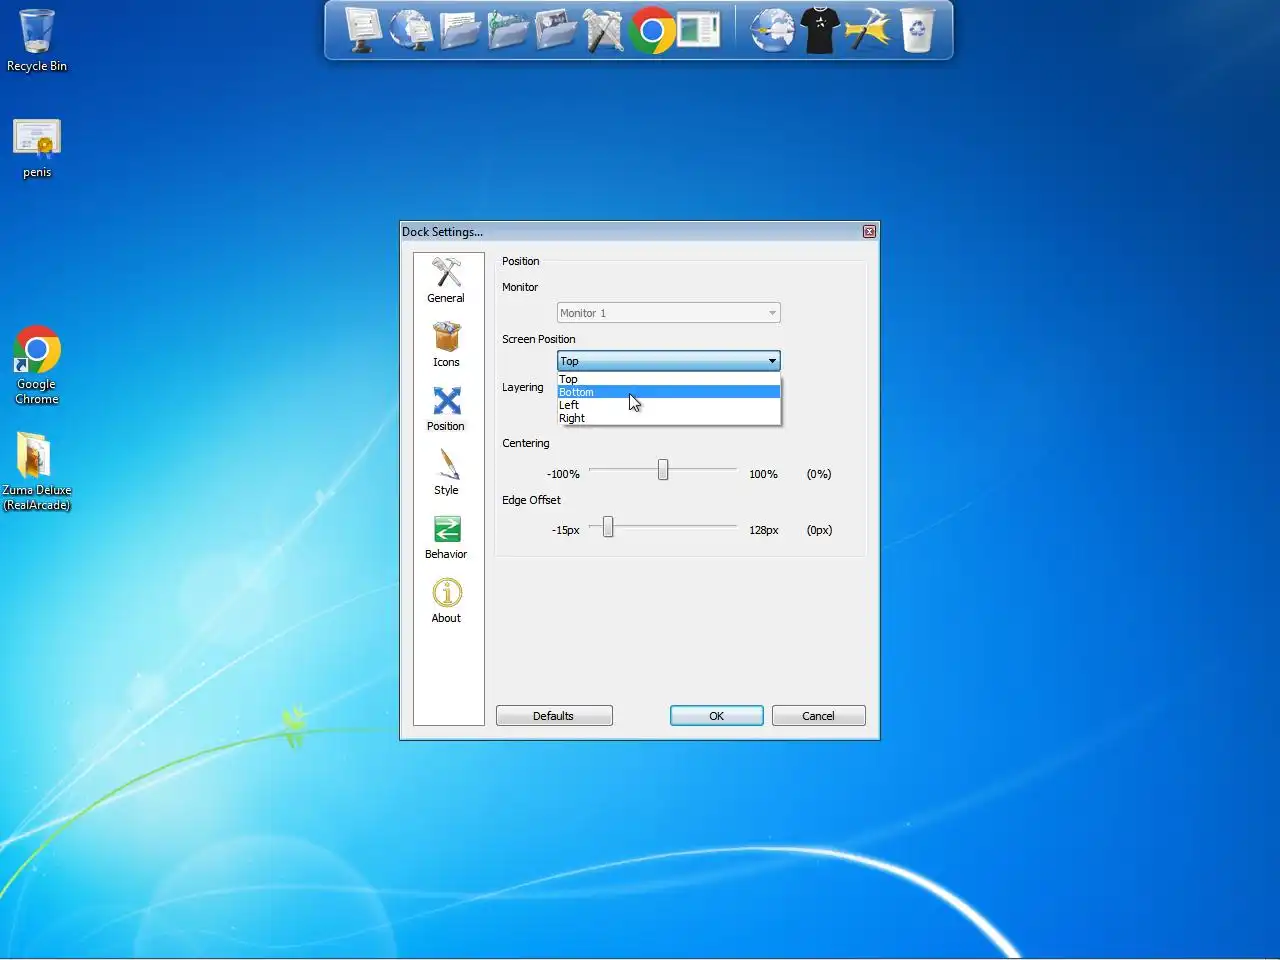This screenshot has width=1280, height=960.
Task: Open the recycle bin in the dock
Action: click(917, 30)
